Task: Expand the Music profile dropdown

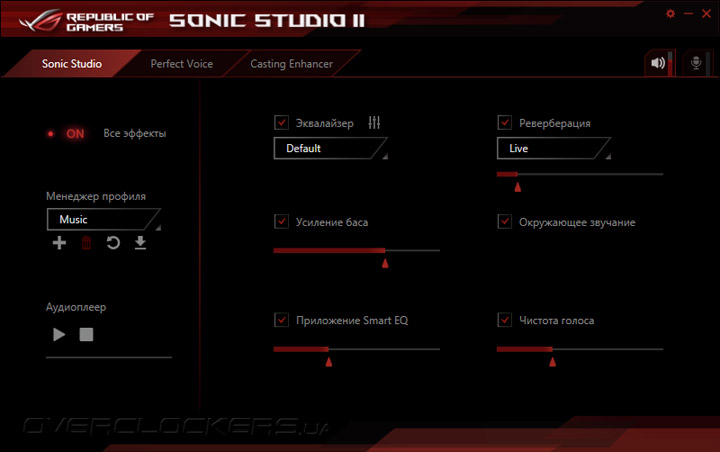Action: pos(104,220)
